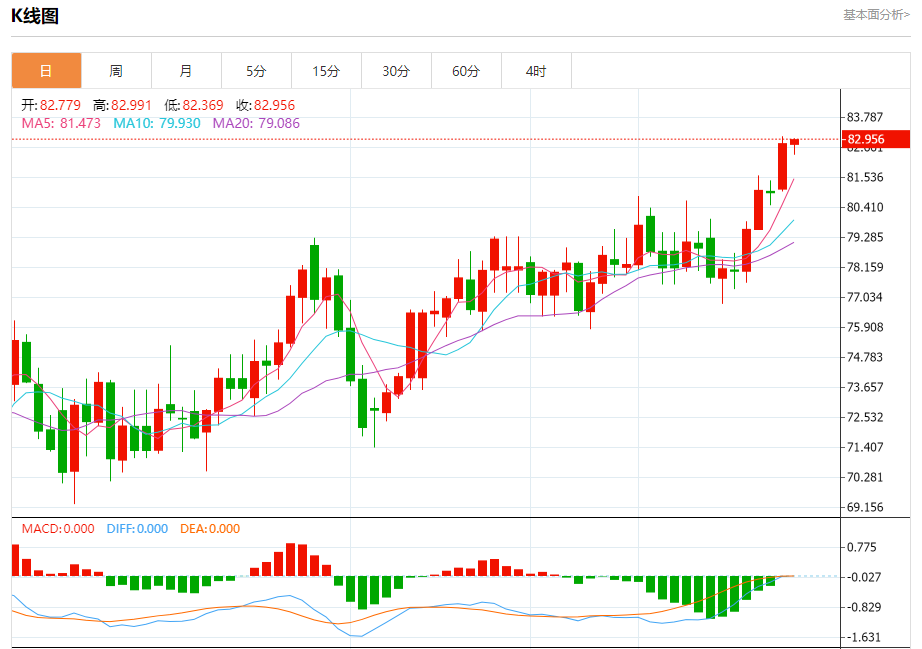Click the MA5: 81.473 label
This screenshot has width=922, height=649.
[61, 123]
